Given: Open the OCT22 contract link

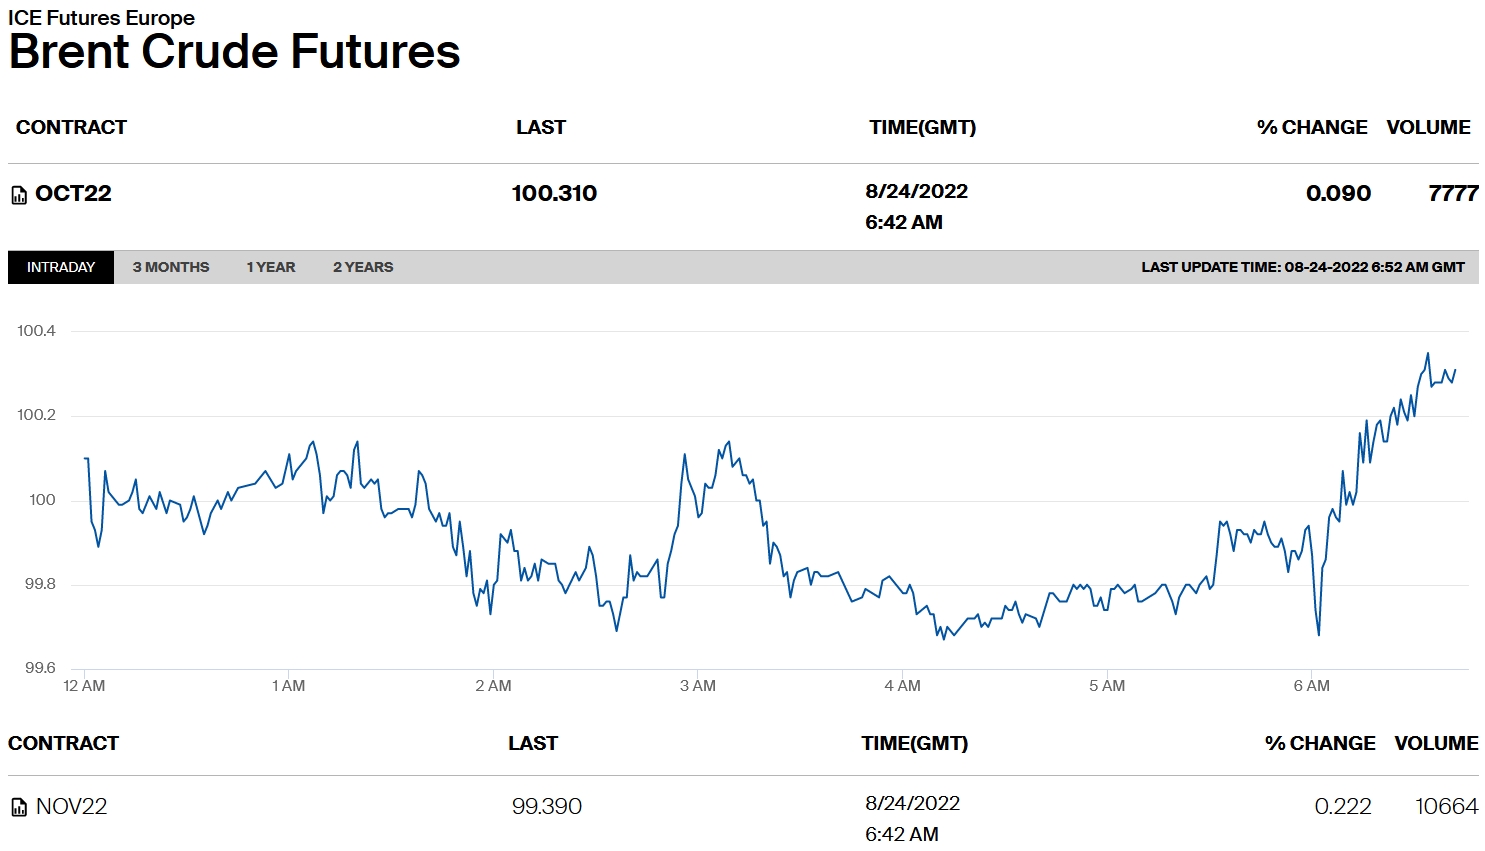Looking at the screenshot, I should click(x=73, y=194).
